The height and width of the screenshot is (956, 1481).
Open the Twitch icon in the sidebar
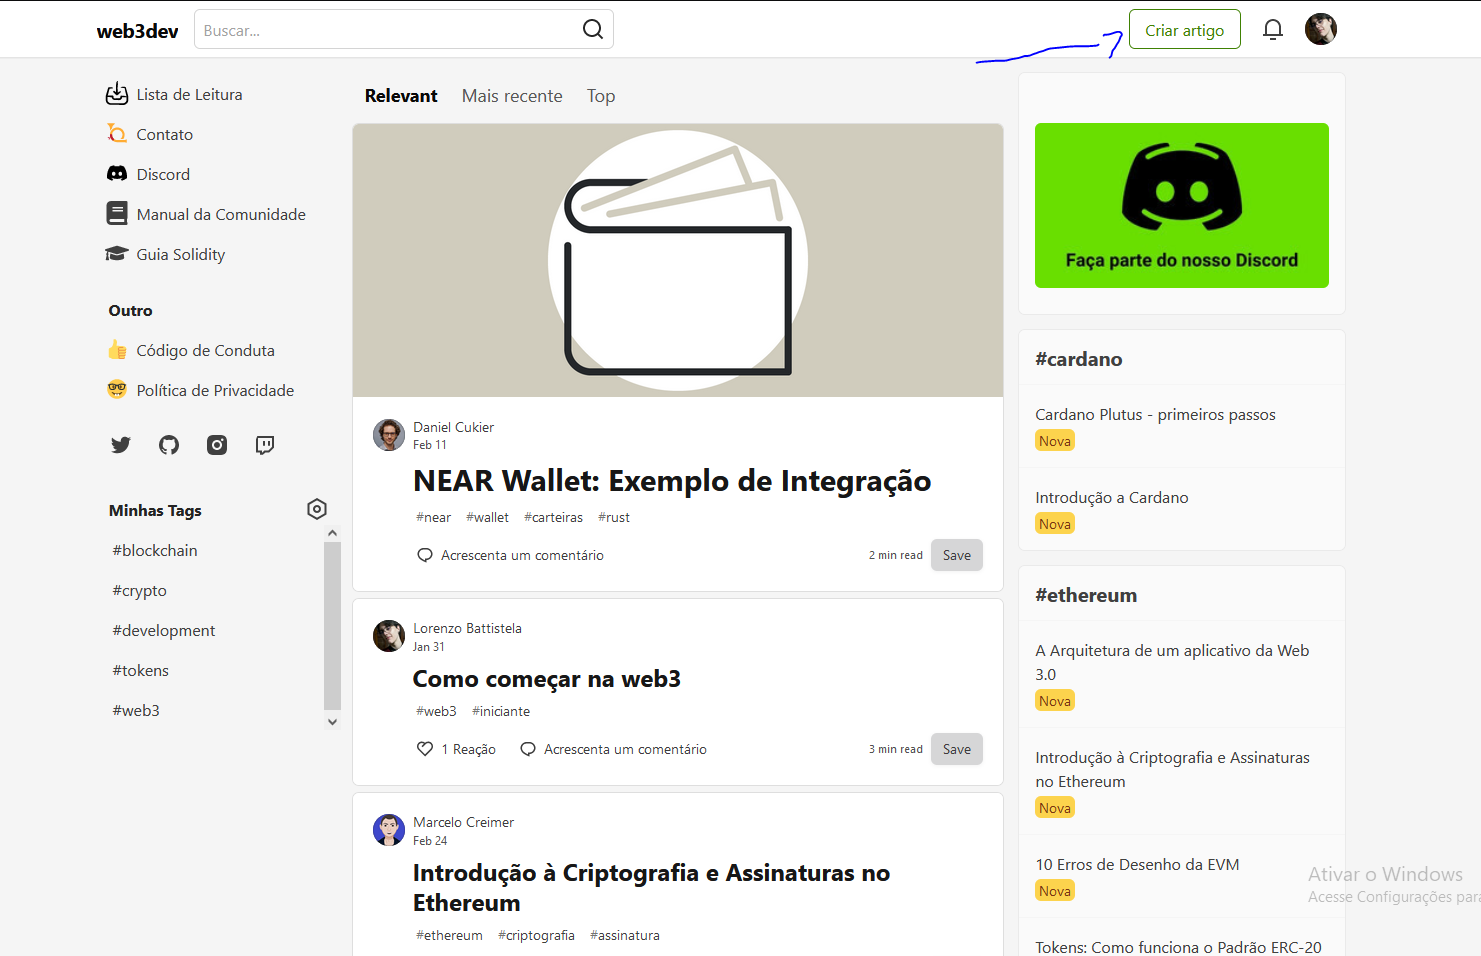(264, 445)
